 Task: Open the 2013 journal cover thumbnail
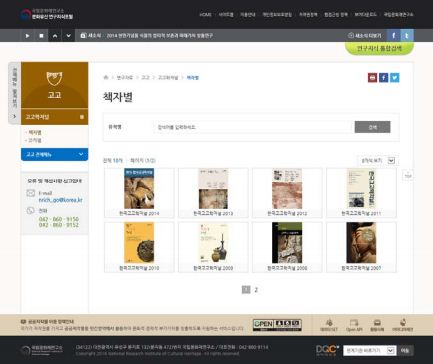click(213, 189)
